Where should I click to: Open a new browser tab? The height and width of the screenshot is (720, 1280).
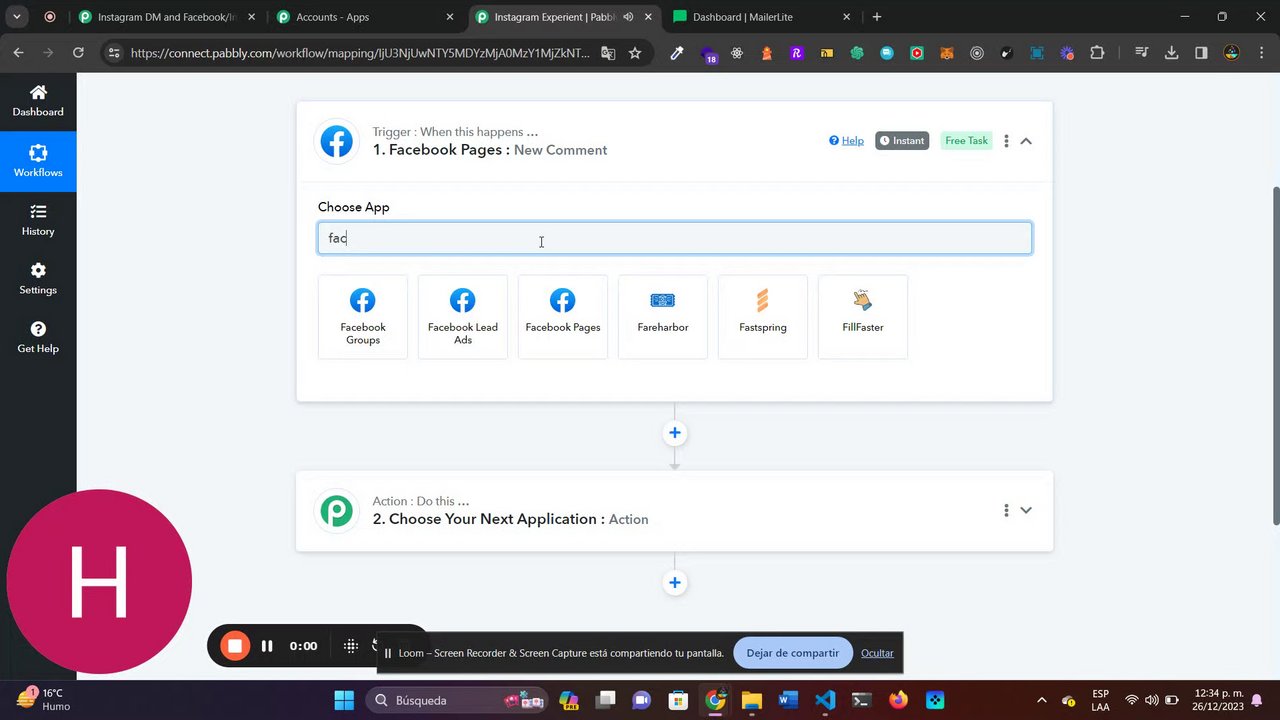coord(877,17)
